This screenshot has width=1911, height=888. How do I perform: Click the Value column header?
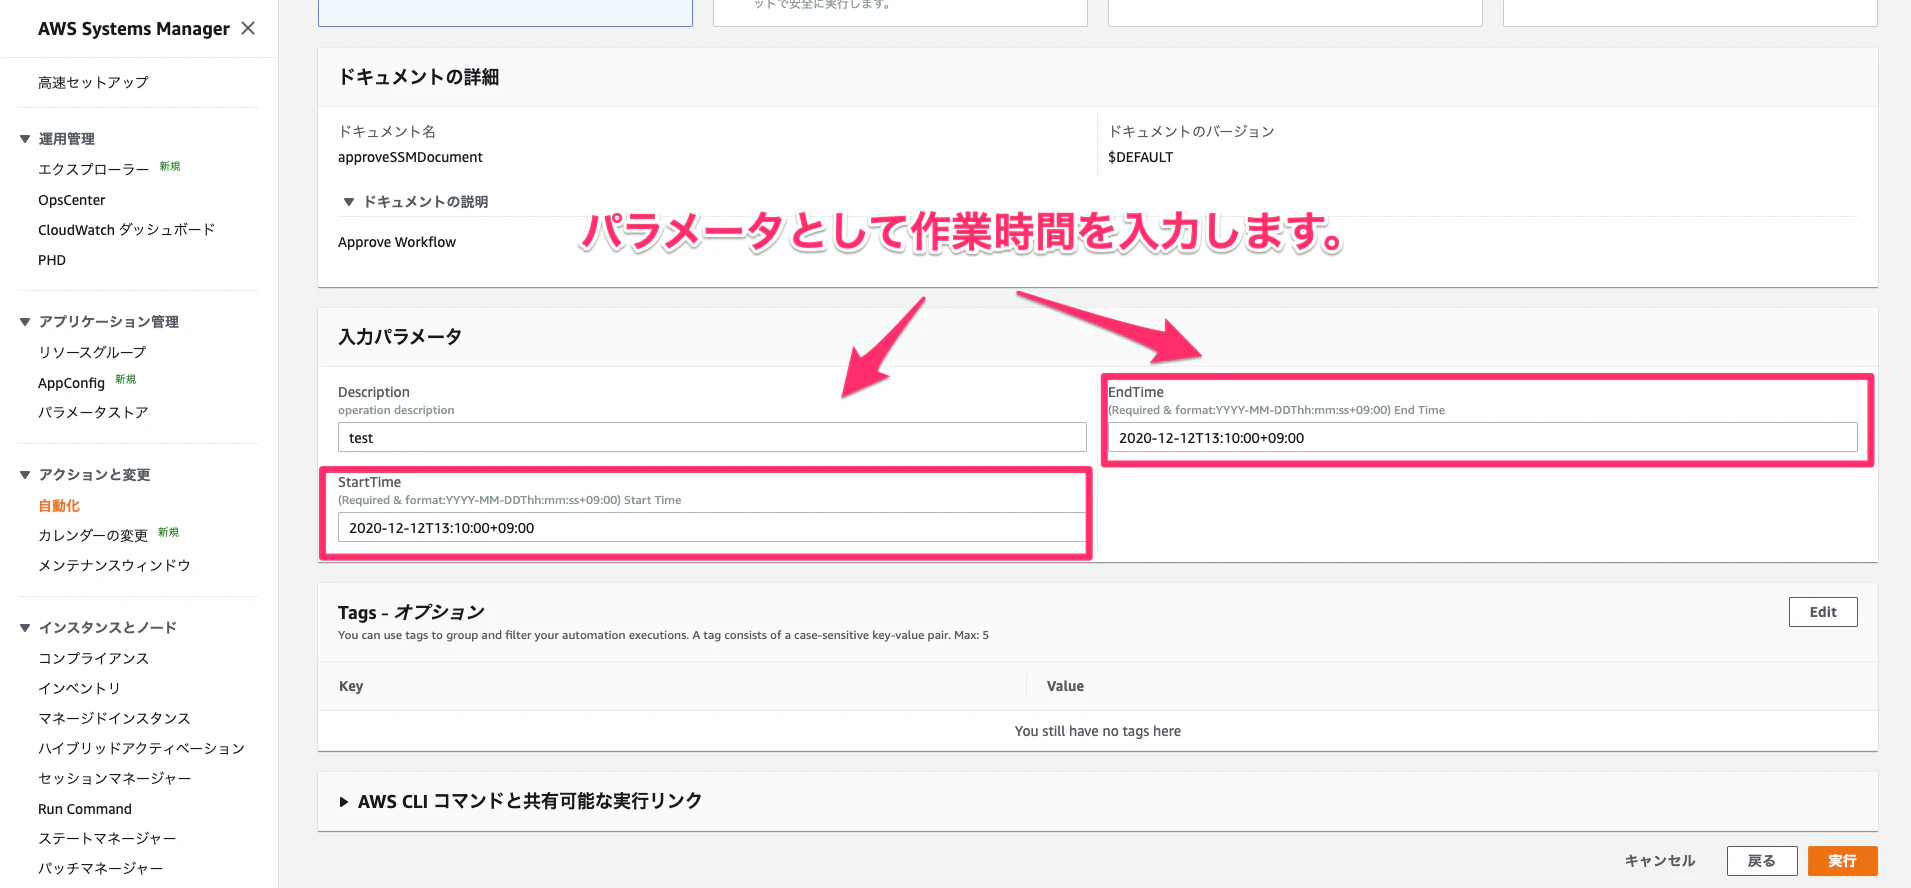click(1065, 686)
